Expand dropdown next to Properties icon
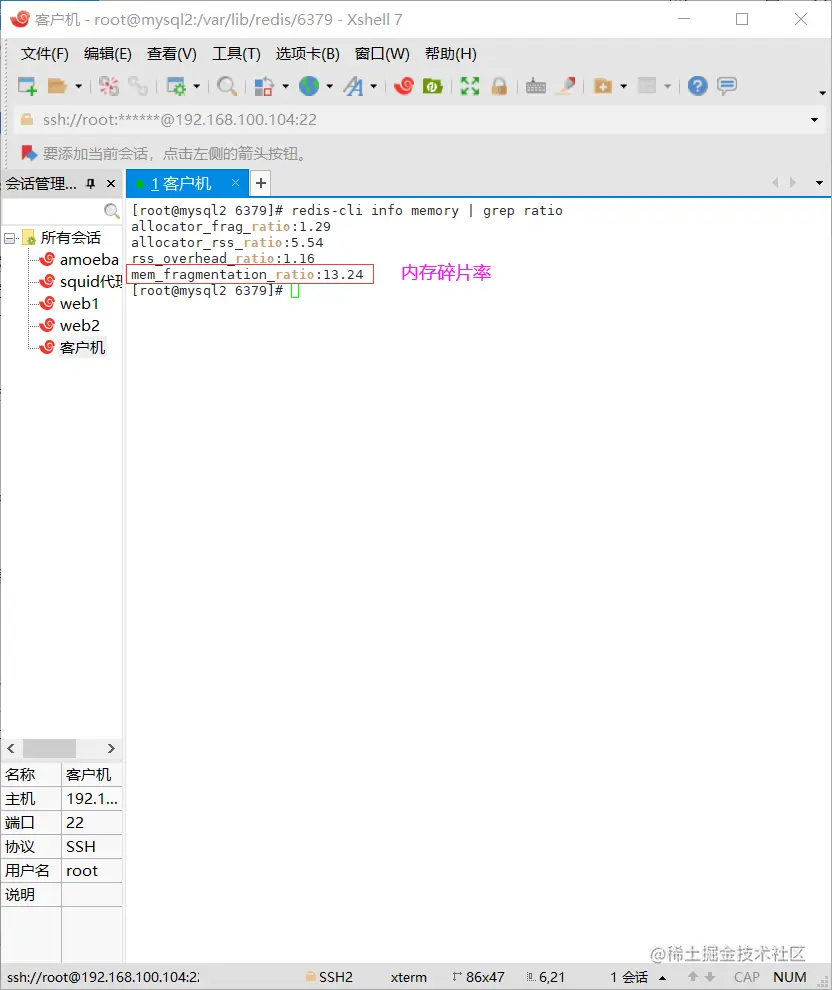Image resolution: width=832 pixels, height=990 pixels. tap(196, 86)
